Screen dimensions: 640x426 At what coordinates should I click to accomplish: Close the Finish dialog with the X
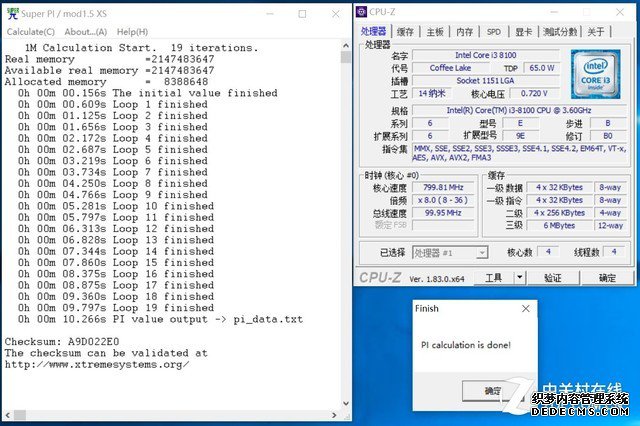[x=526, y=308]
